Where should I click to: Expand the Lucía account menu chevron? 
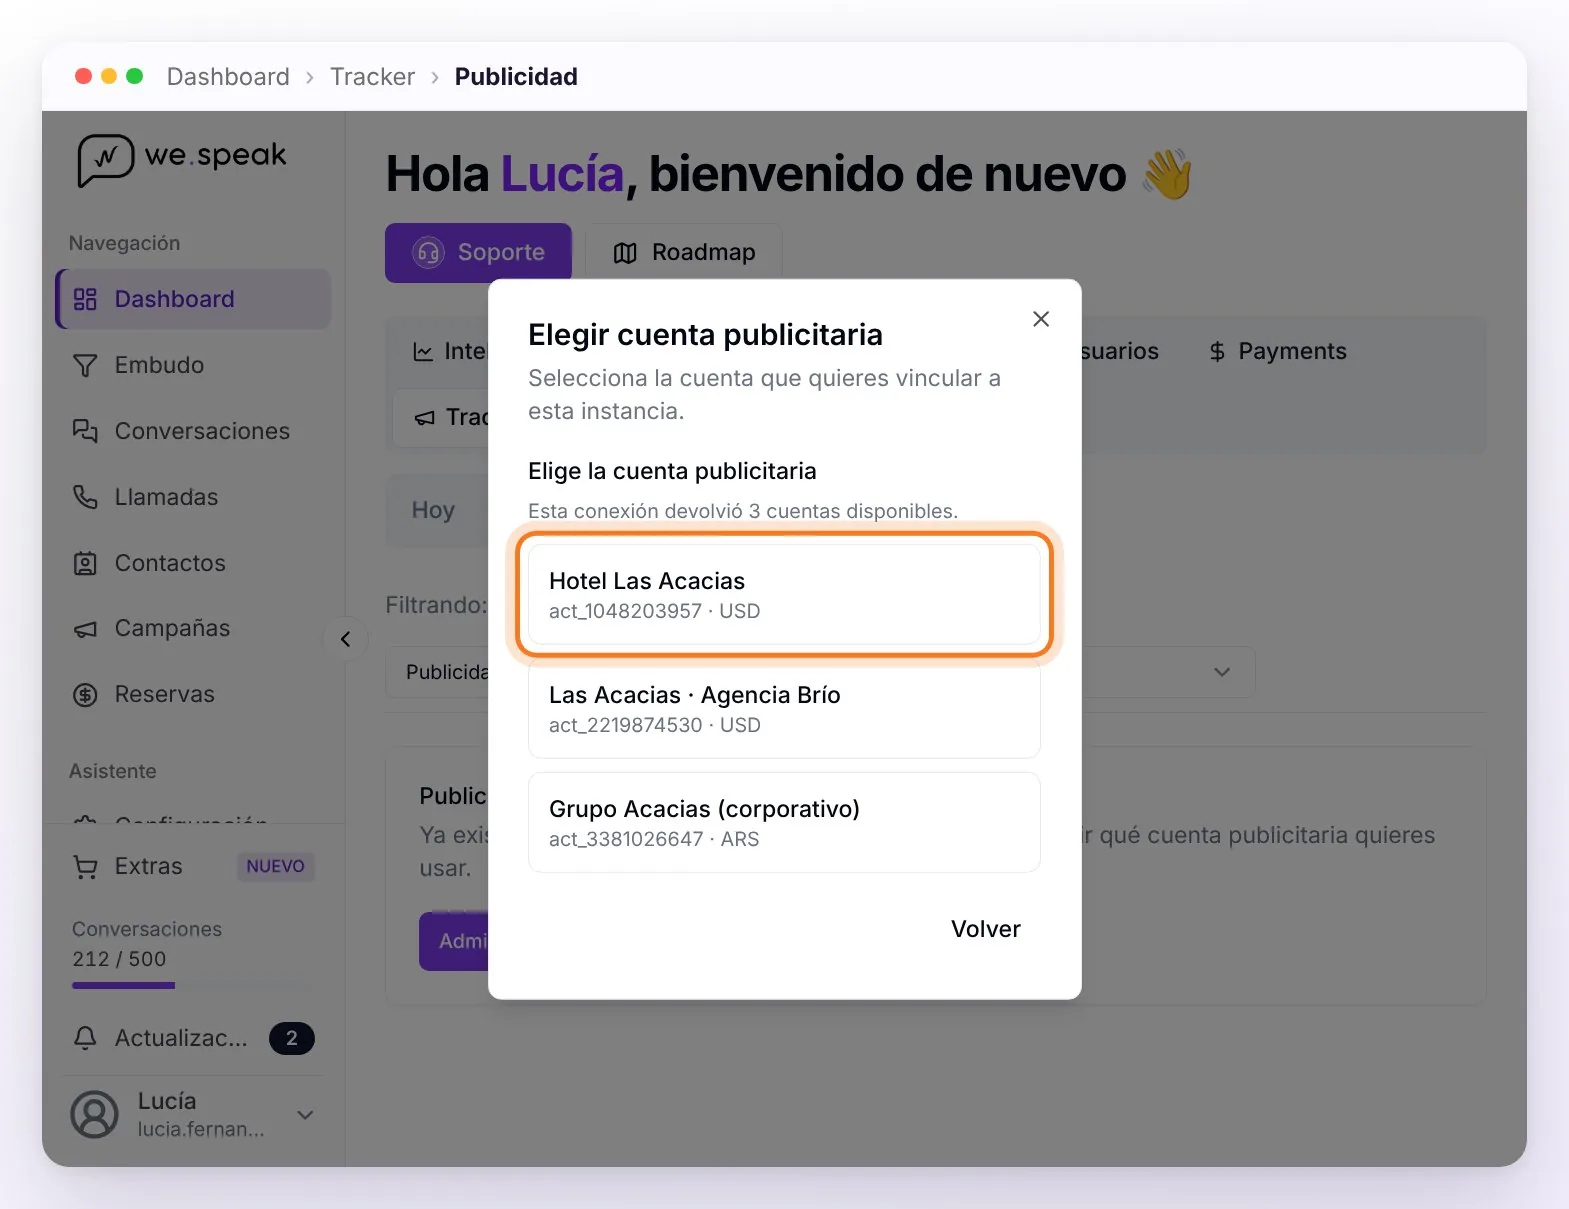(306, 1115)
